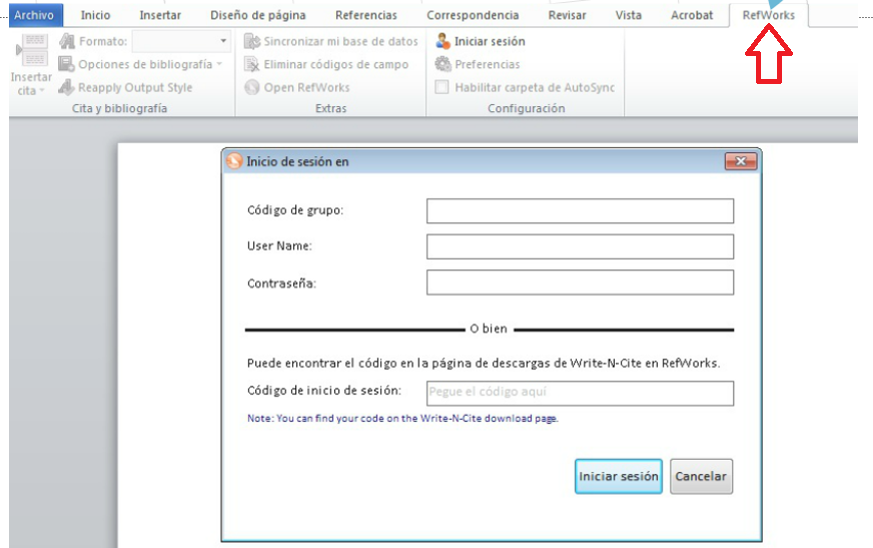Close the Inicio de sesión dialog
873x548 pixels.
point(740,162)
